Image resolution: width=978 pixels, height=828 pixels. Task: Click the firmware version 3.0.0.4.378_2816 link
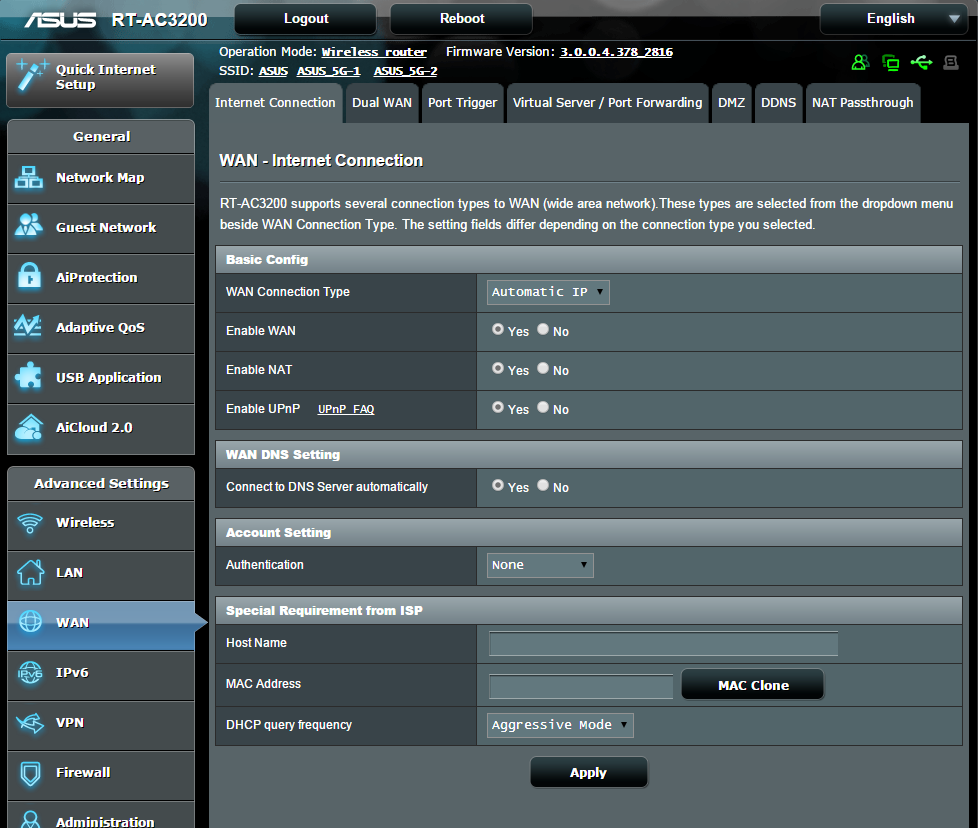616,52
